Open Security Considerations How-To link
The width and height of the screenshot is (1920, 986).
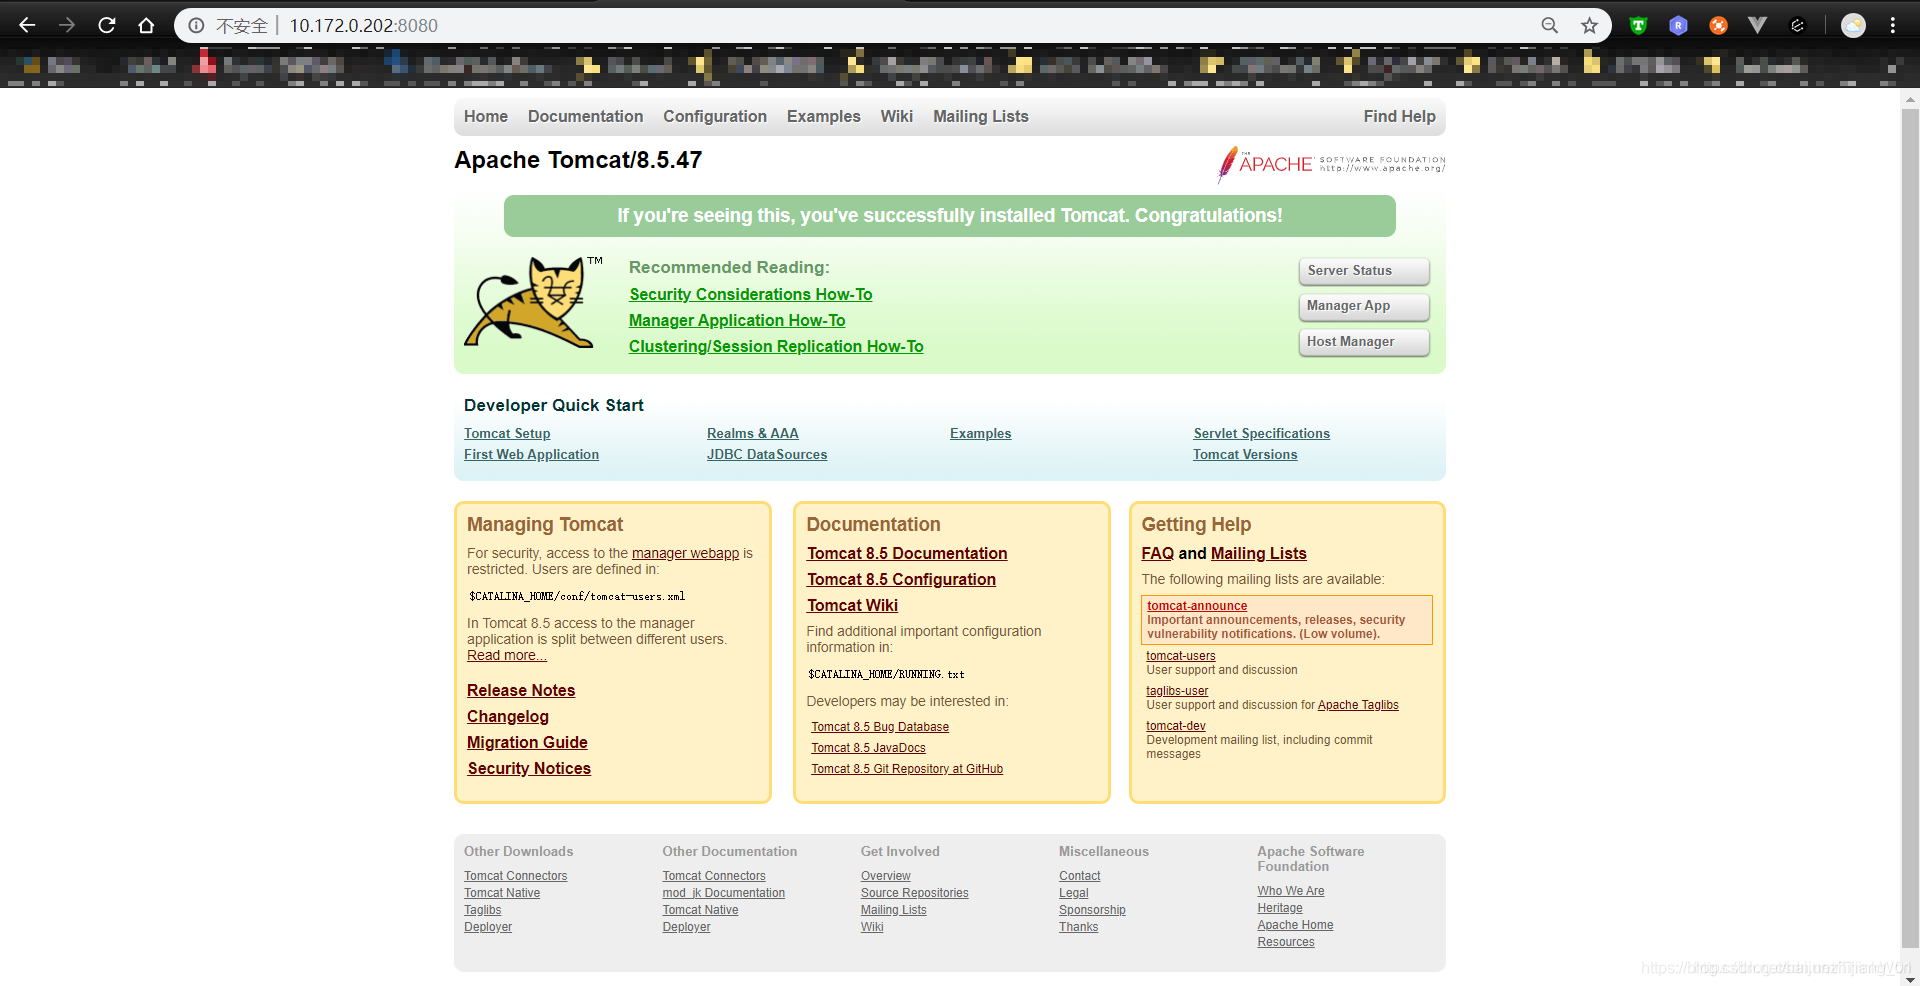click(x=750, y=294)
